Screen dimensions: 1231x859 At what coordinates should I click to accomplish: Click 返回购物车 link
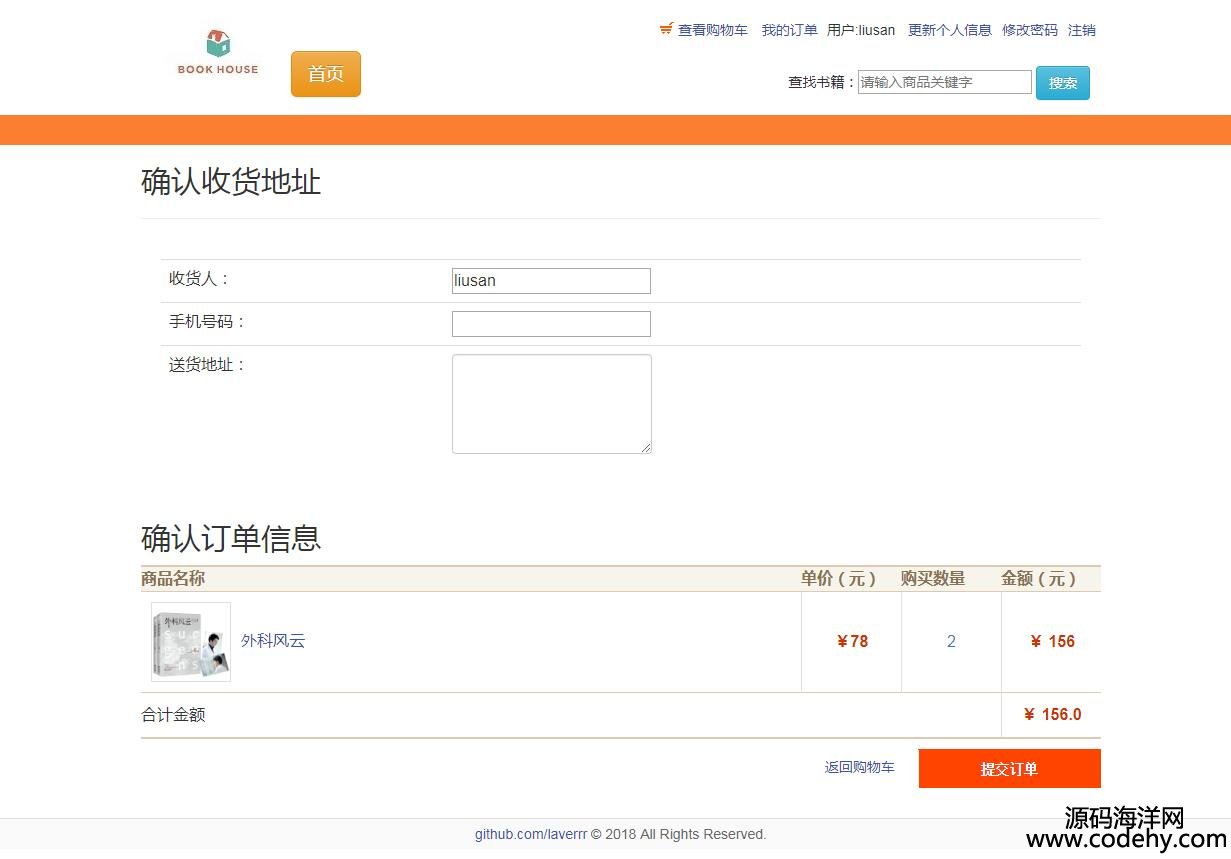(x=859, y=768)
